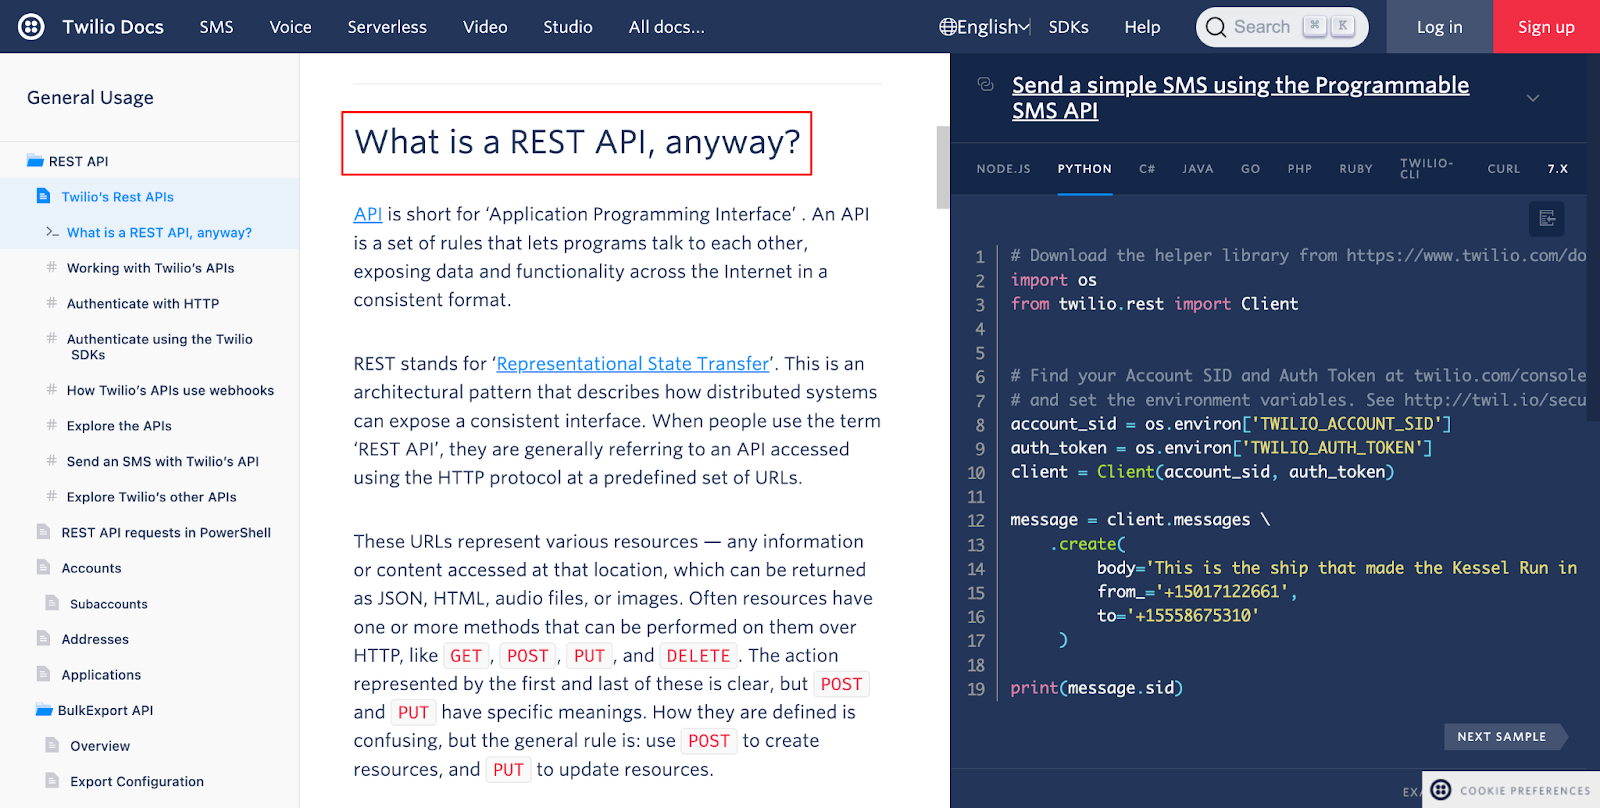Viewport: 1600px width, 808px height.
Task: Open the Send a simple SMS title link
Action: click(1240, 98)
